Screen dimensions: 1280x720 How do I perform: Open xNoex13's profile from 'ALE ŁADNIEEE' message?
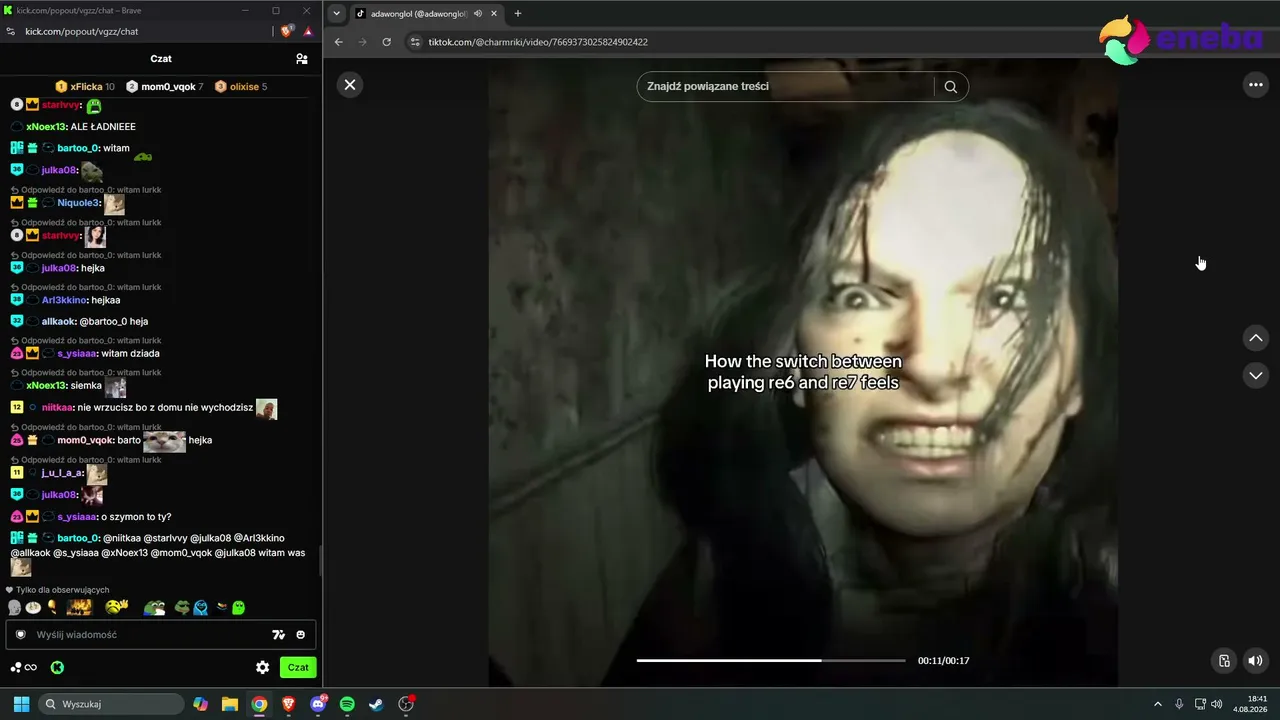(x=45, y=127)
